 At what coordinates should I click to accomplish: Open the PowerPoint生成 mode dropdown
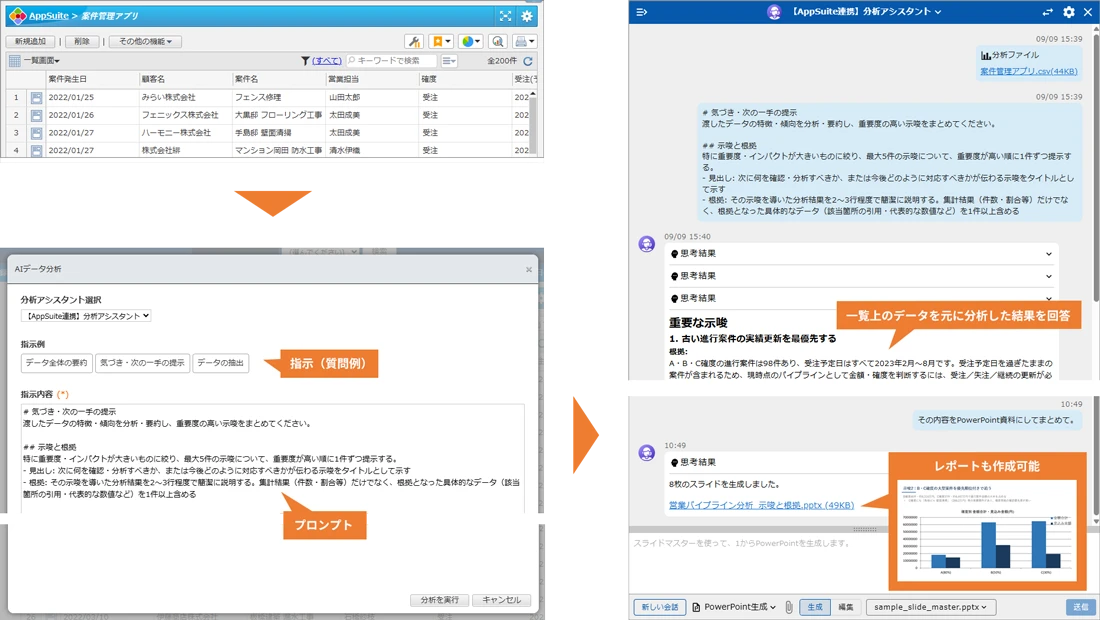click(734, 607)
